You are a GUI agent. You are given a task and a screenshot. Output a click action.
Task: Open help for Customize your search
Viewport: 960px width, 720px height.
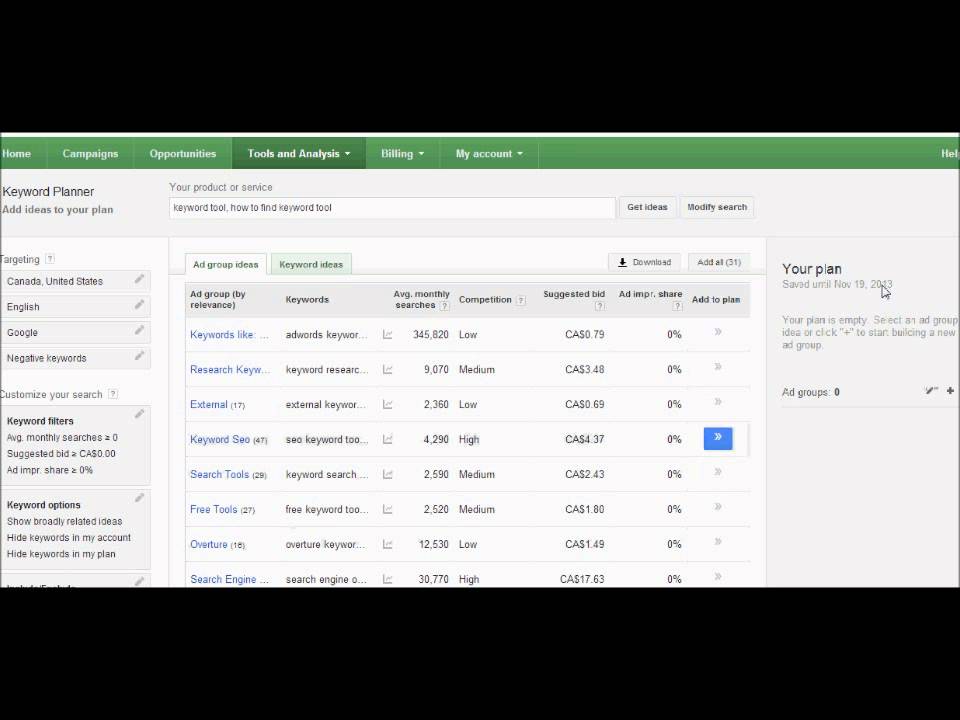coord(113,394)
